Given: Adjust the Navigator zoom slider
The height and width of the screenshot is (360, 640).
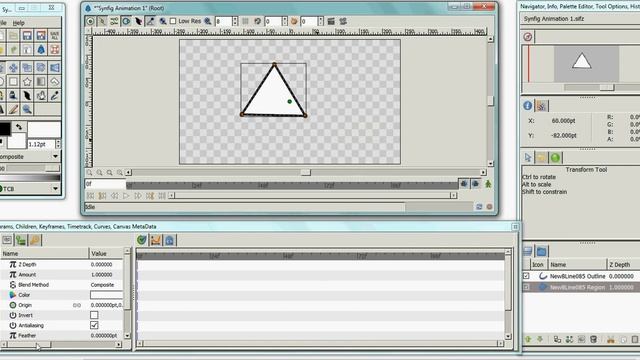Looking at the screenshot, I should point(607,88).
